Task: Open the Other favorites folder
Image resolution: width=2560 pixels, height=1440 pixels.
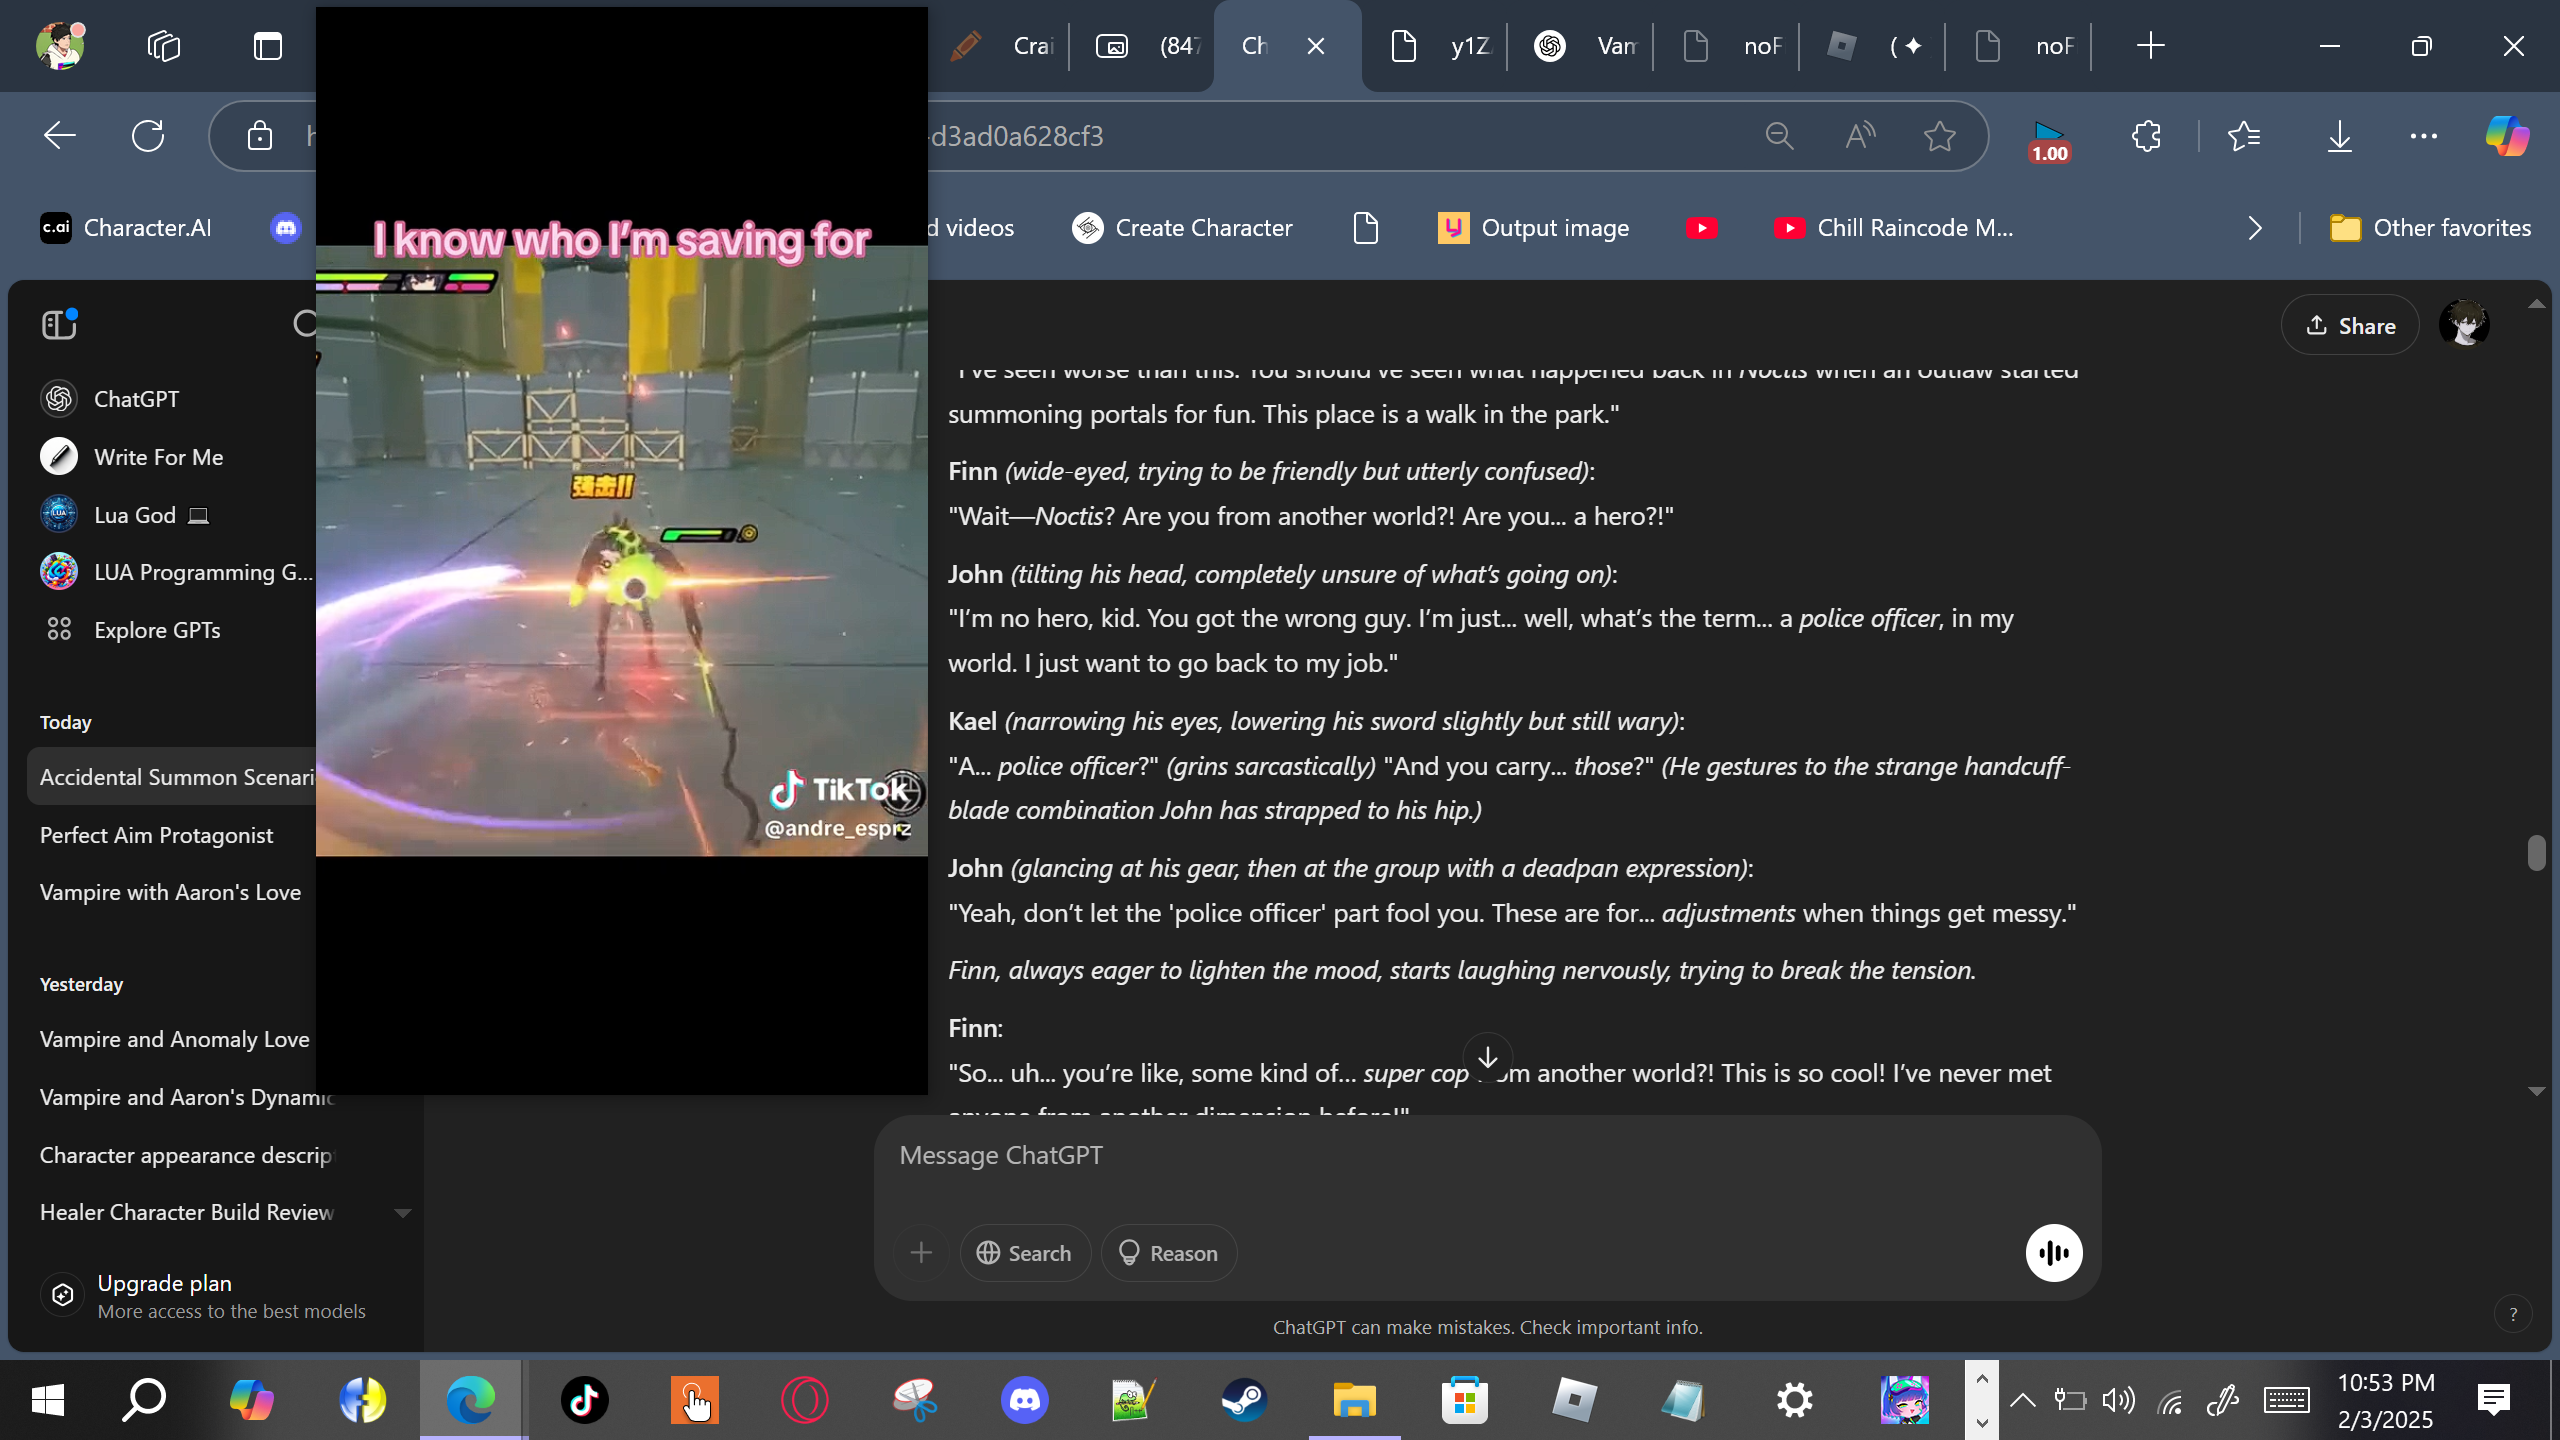Action: (2430, 228)
